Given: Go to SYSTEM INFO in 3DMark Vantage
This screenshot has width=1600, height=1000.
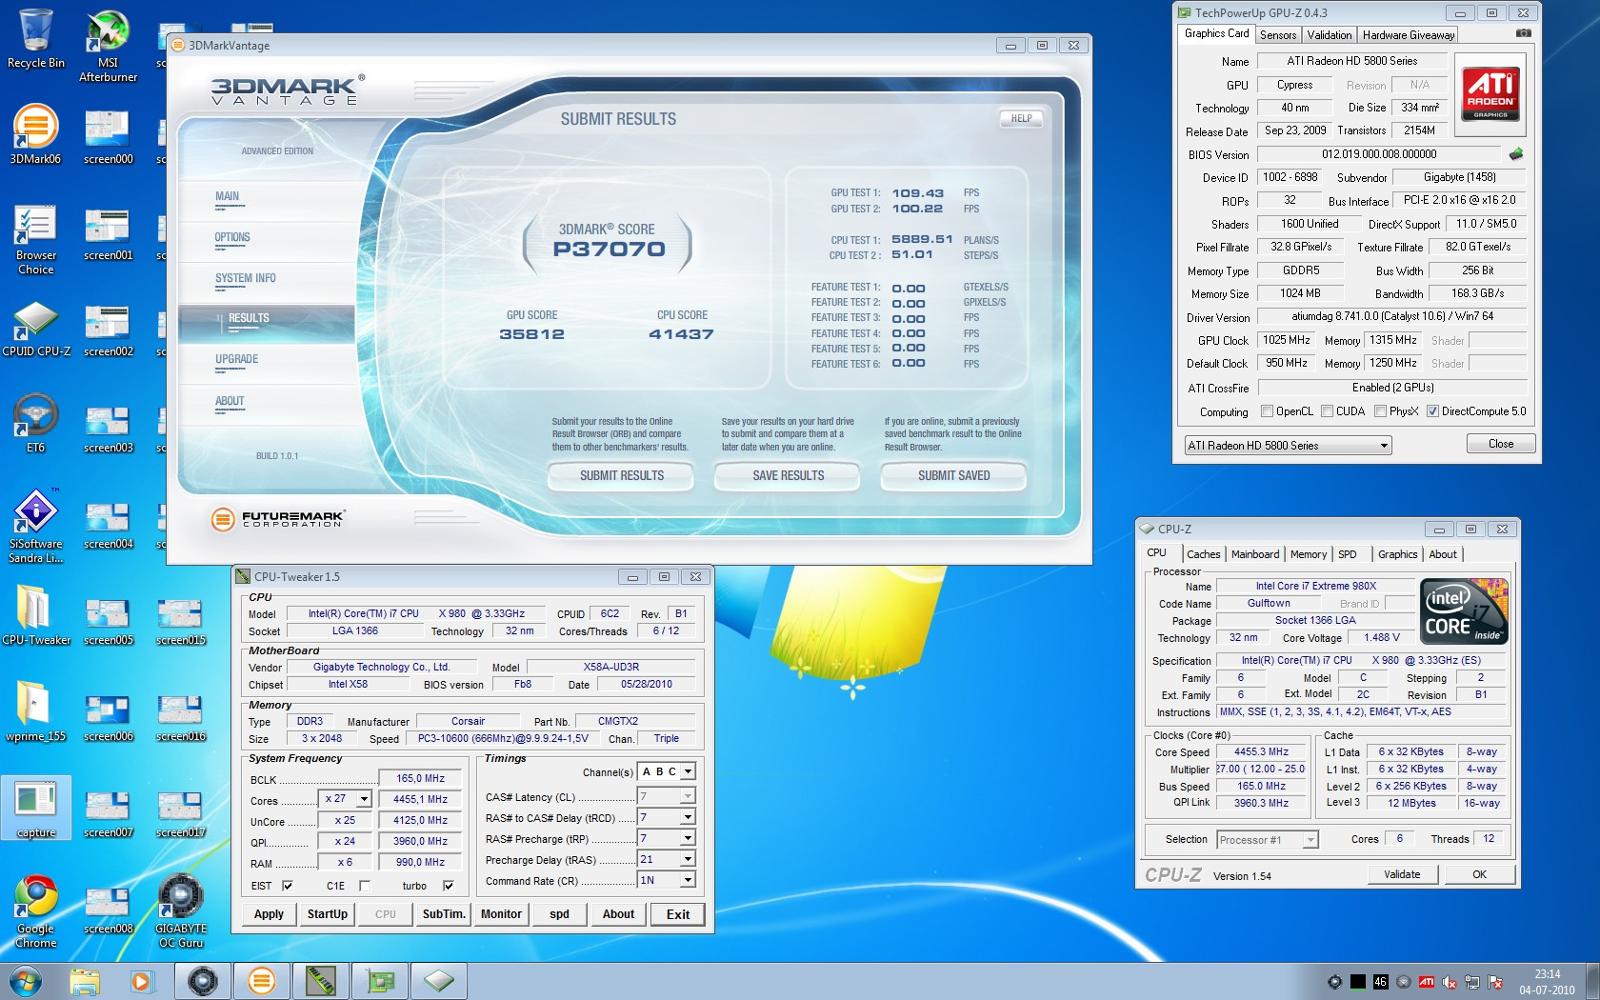Looking at the screenshot, I should click(245, 279).
